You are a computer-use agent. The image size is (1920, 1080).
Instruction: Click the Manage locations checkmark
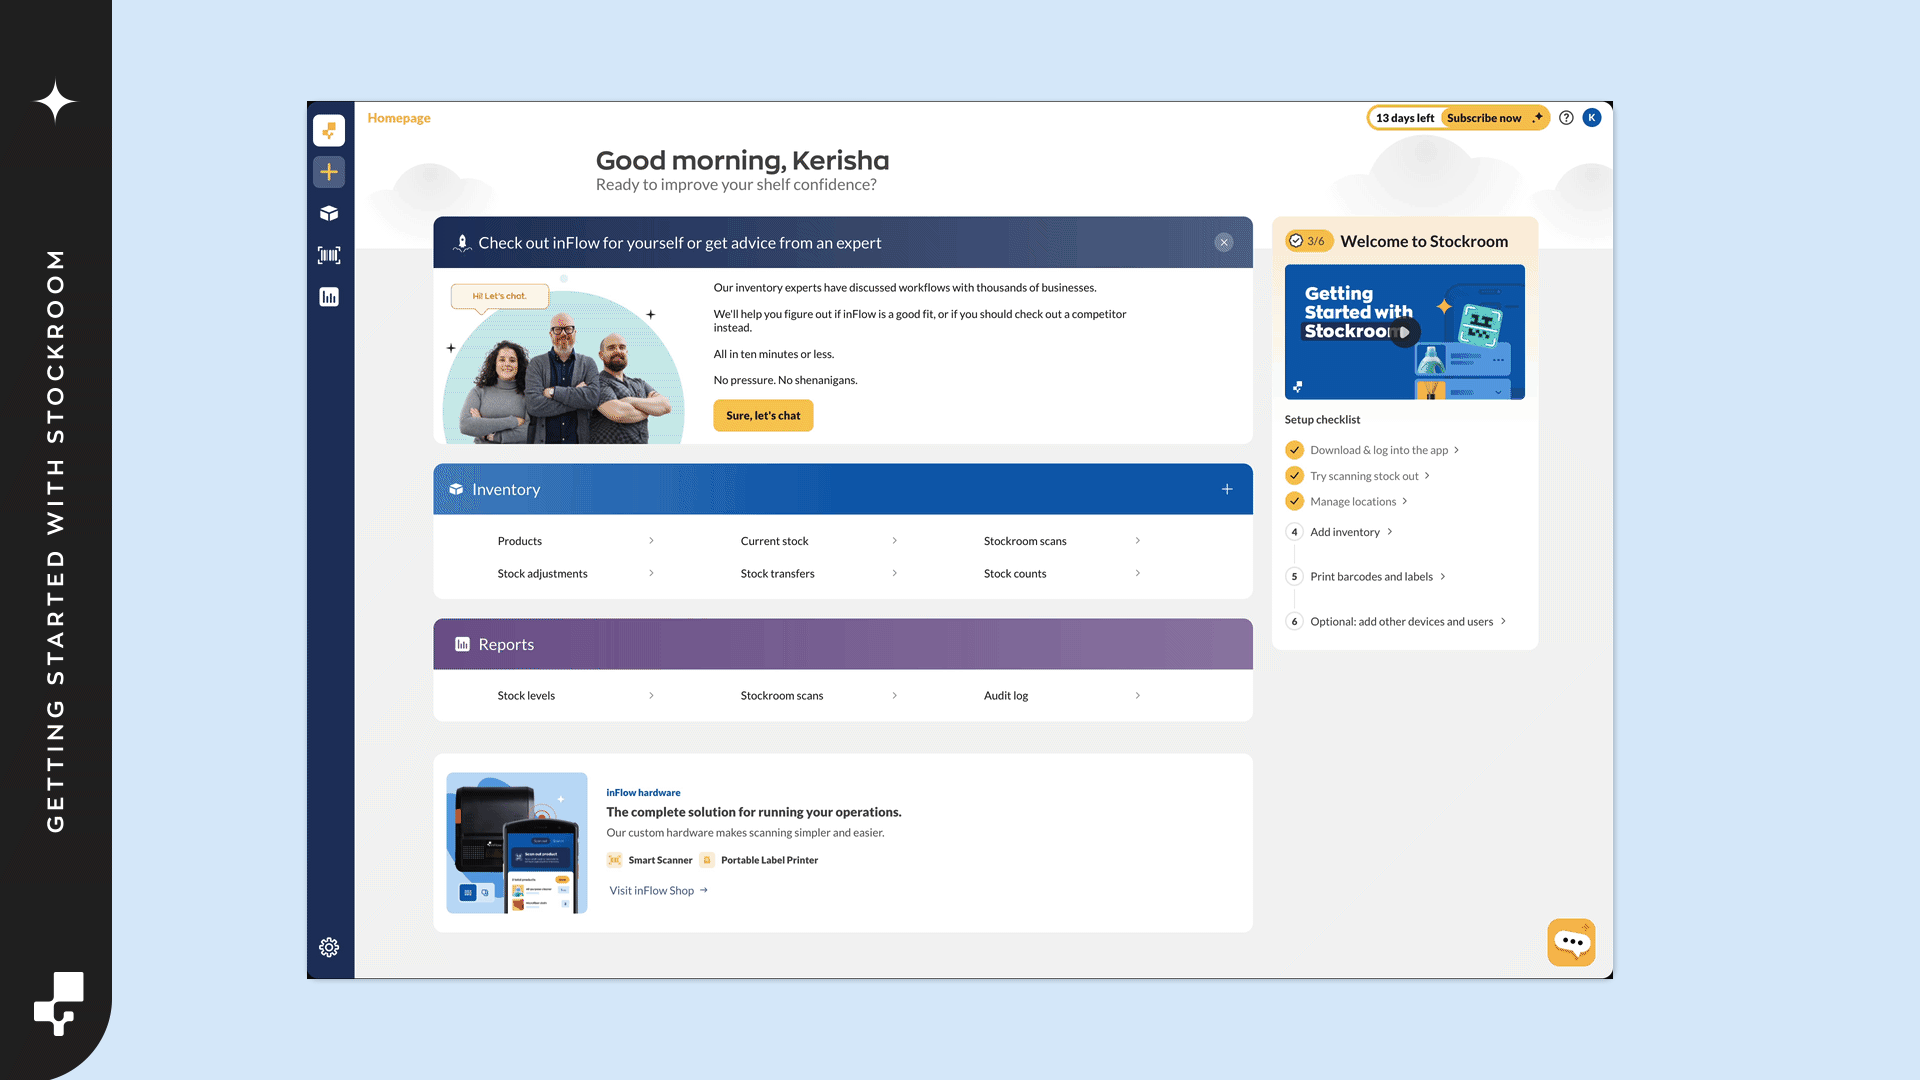[1294, 502]
